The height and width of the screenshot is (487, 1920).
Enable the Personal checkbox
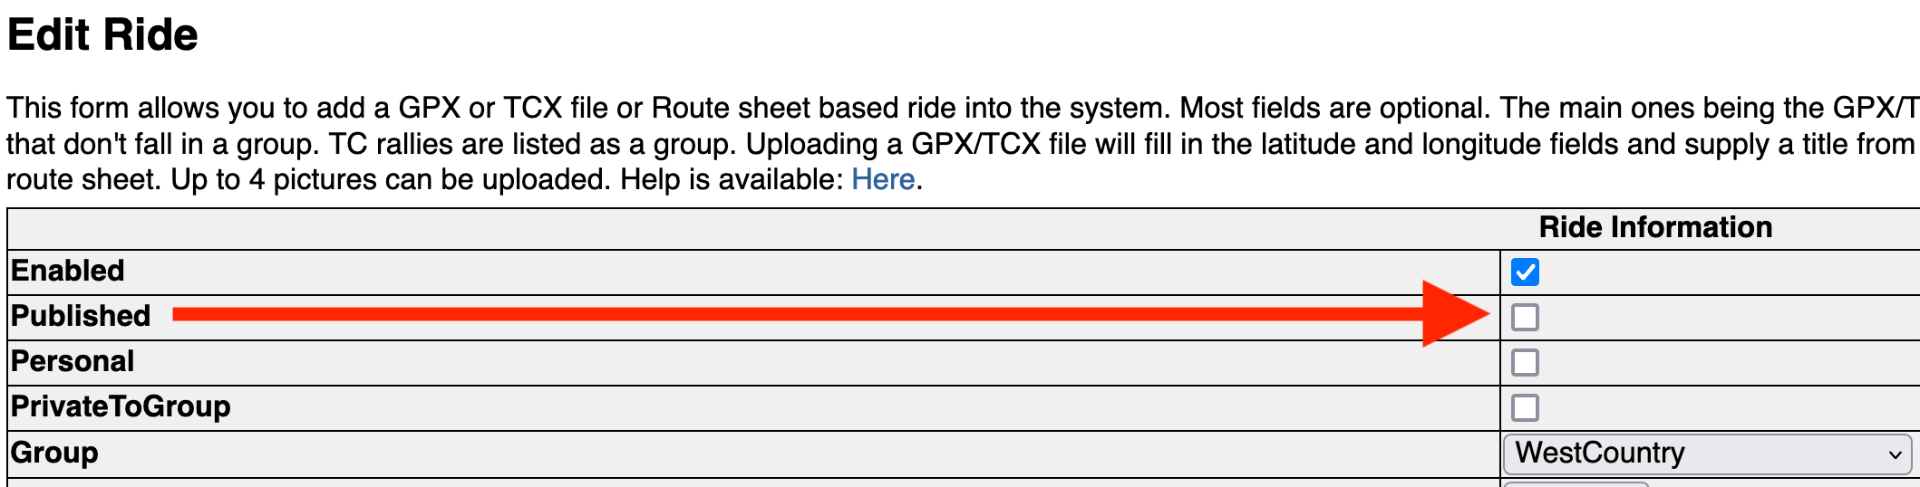click(x=1524, y=363)
